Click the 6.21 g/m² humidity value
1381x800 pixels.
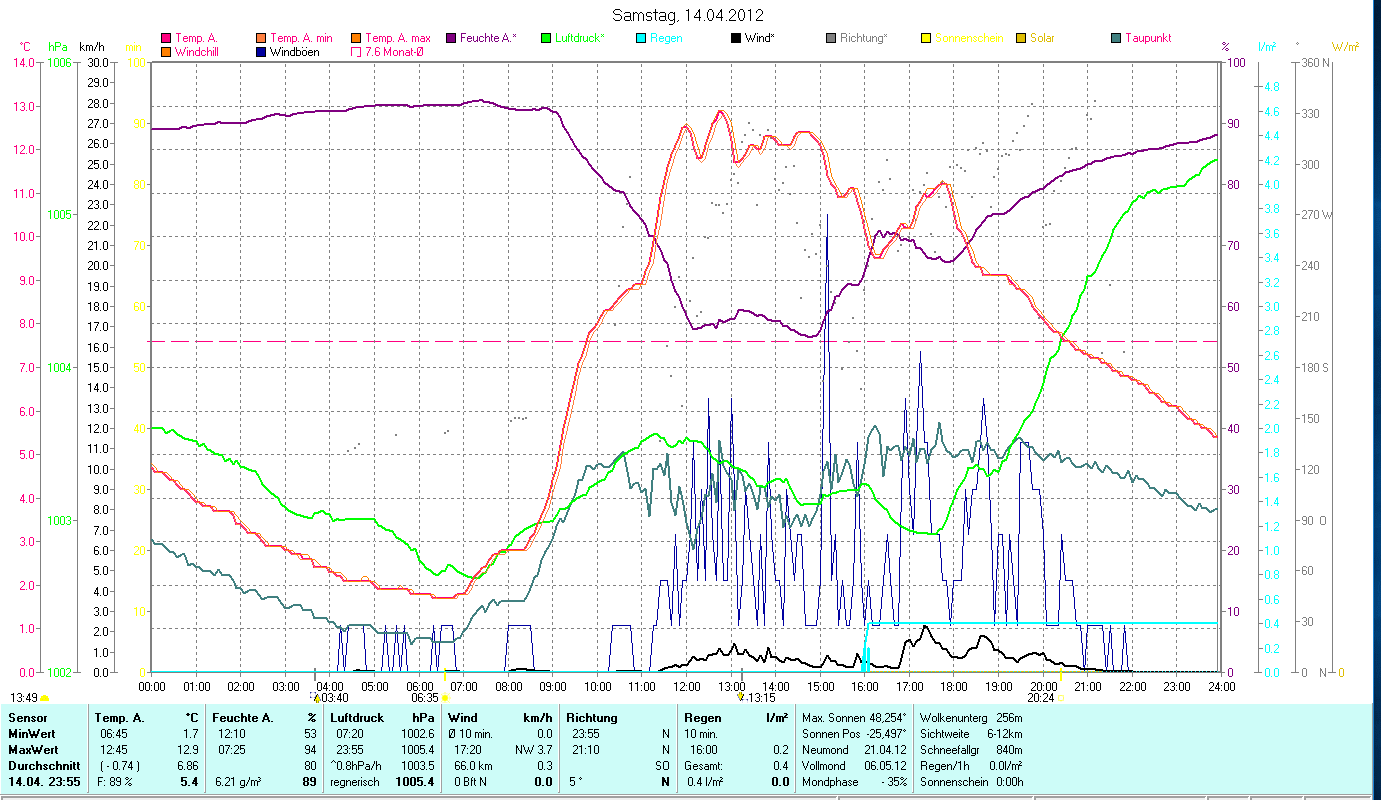coord(239,782)
